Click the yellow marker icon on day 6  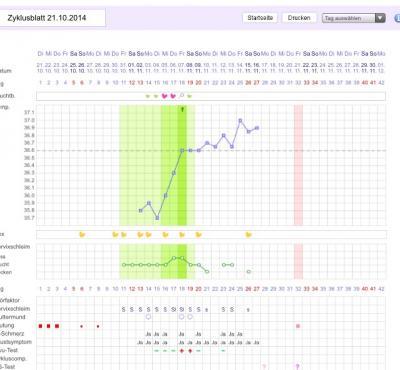(x=82, y=235)
